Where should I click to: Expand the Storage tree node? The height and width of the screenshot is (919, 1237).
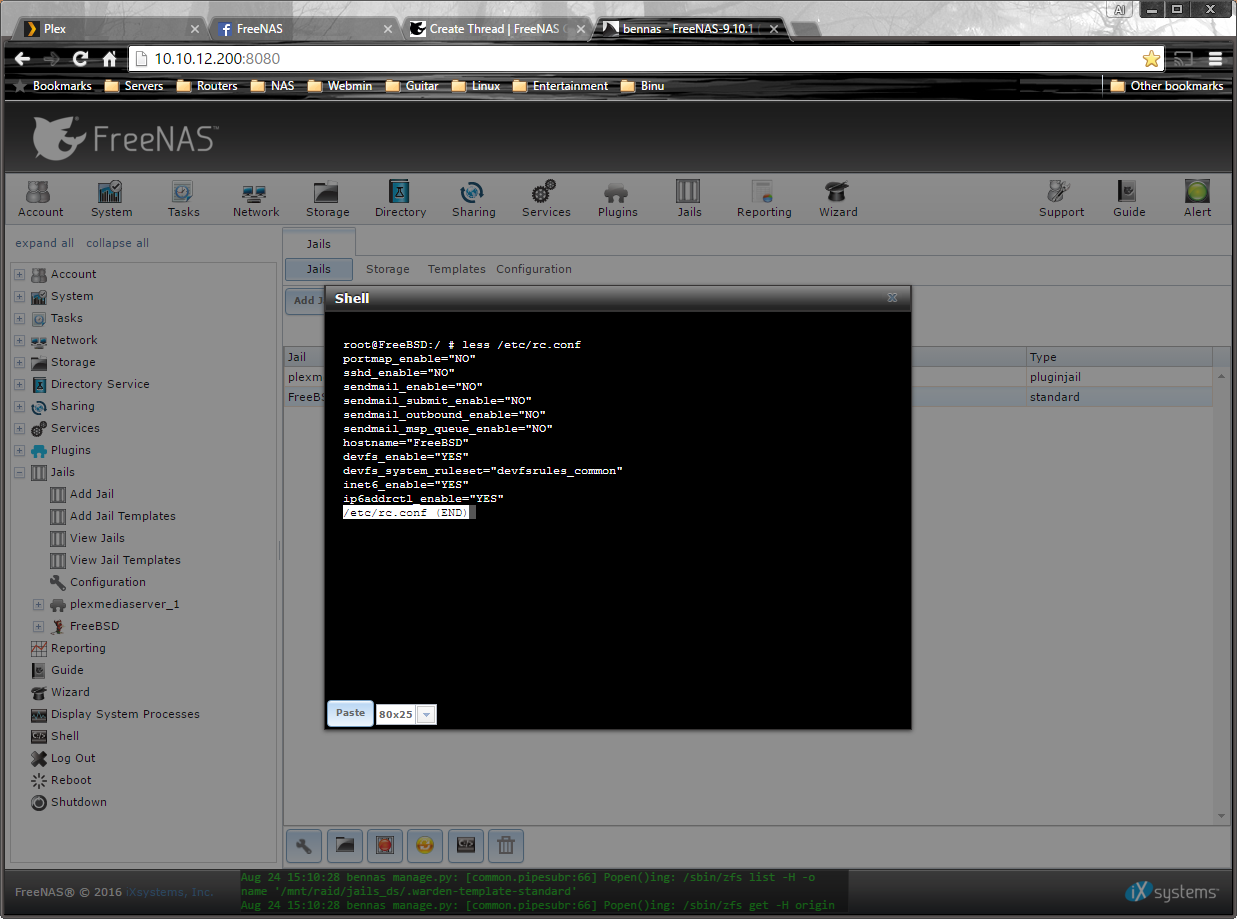[20, 362]
